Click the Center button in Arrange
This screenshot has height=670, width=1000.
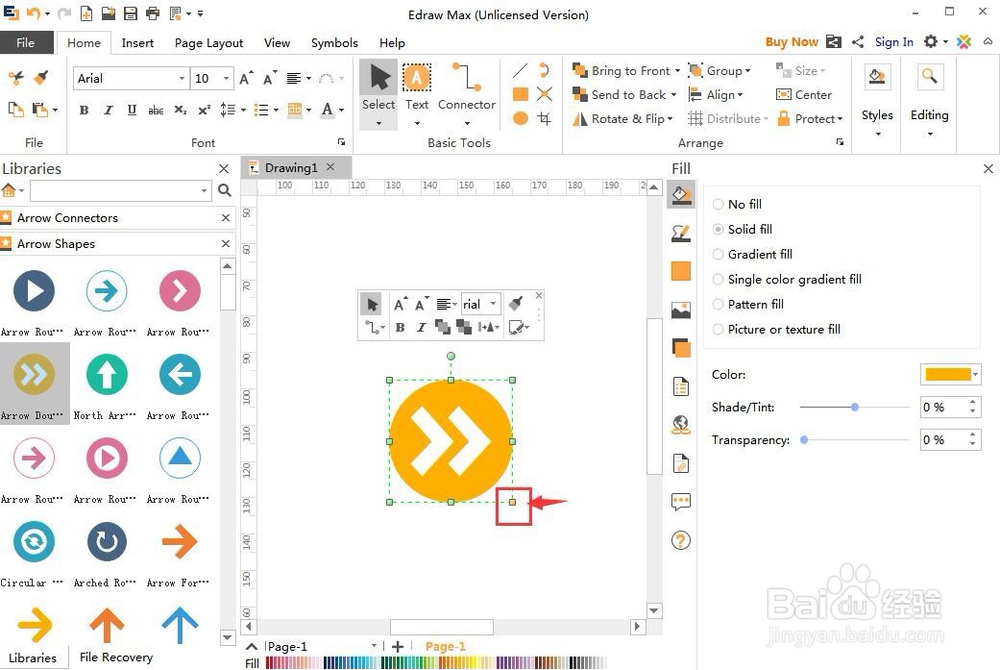click(804, 94)
